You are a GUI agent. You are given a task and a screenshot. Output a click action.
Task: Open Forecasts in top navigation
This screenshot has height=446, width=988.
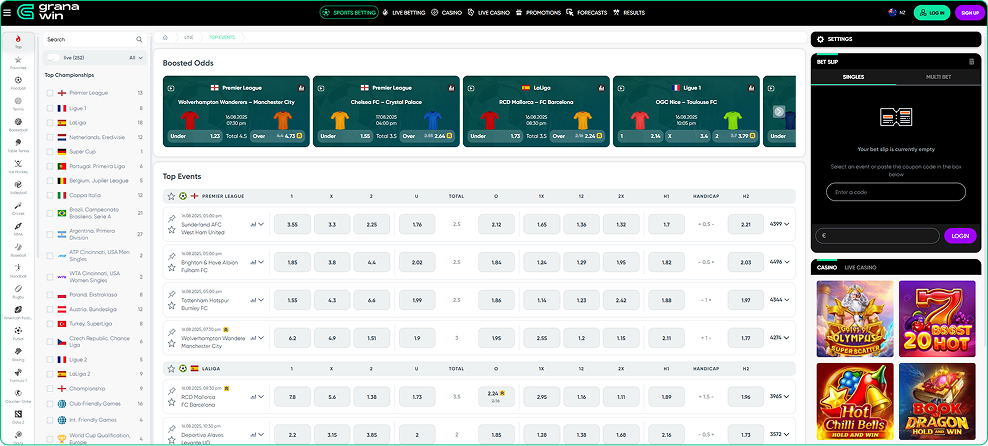587,13
